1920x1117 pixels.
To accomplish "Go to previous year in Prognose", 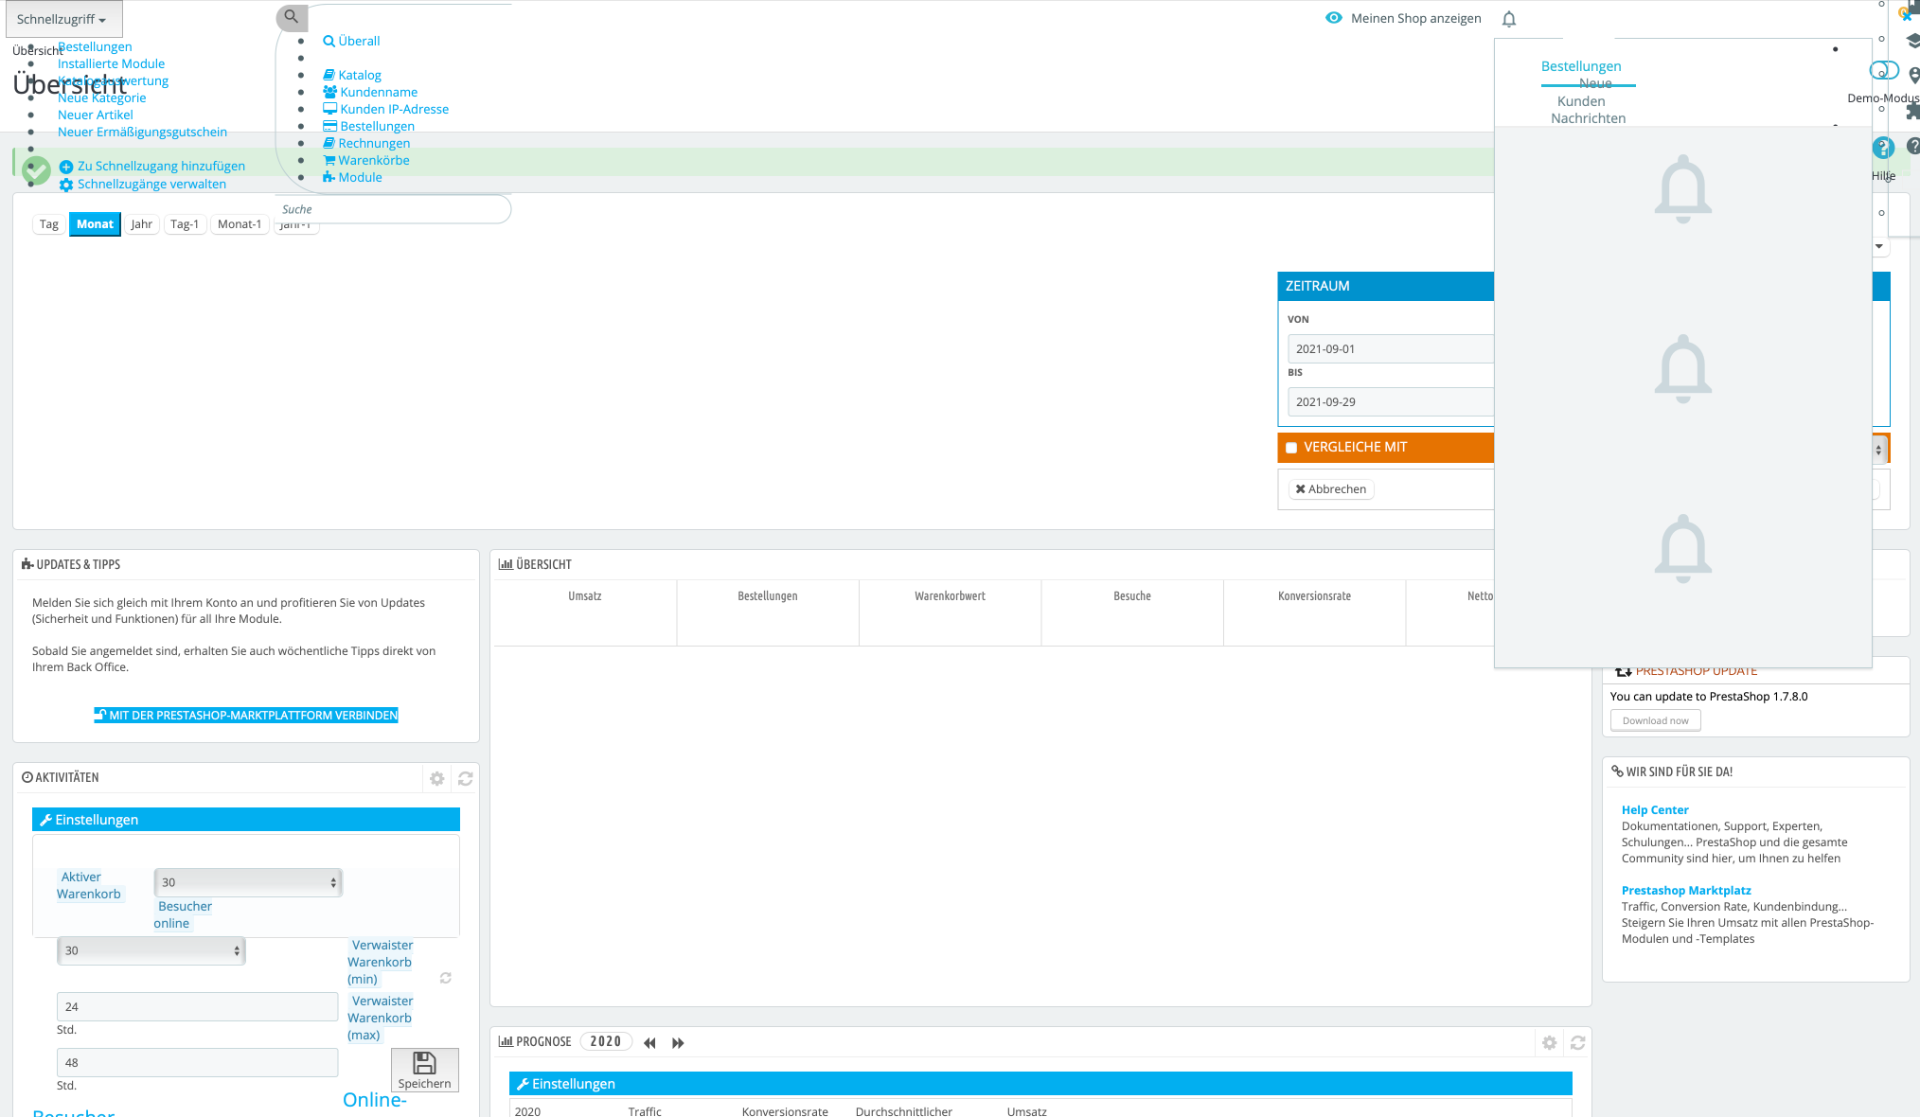I will click(650, 1043).
